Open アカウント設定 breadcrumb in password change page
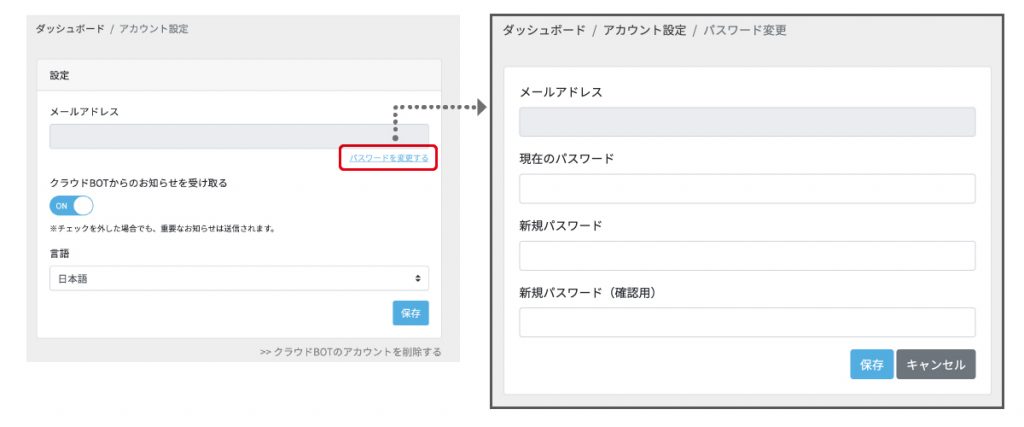Image resolution: width=1024 pixels, height=427 pixels. 644,31
